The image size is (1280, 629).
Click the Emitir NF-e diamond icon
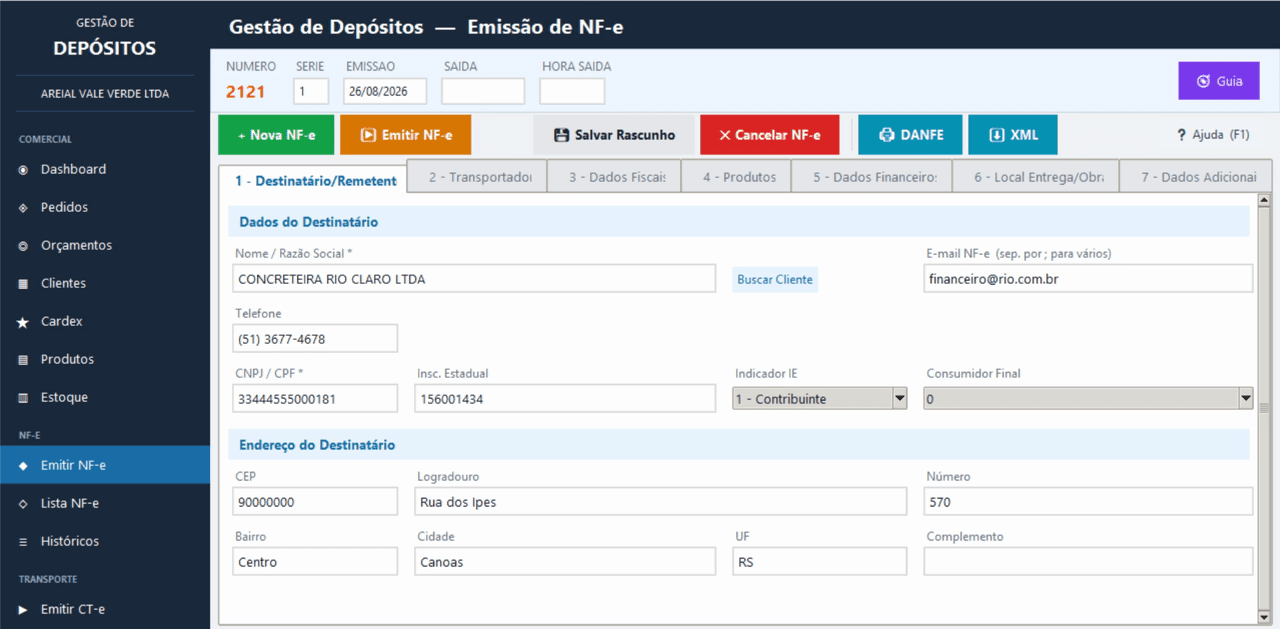[x=23, y=466]
